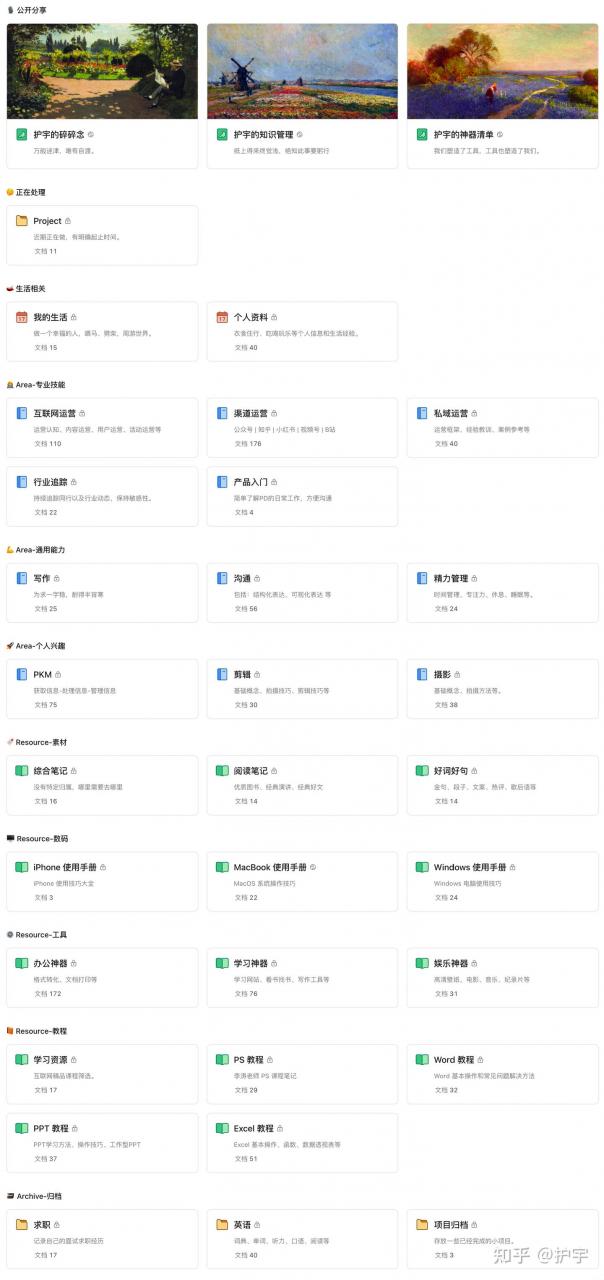Viewport: 604px width, 1280px height.
Task: Click the 文档 75 count under PKM
Action: [x=45, y=705]
